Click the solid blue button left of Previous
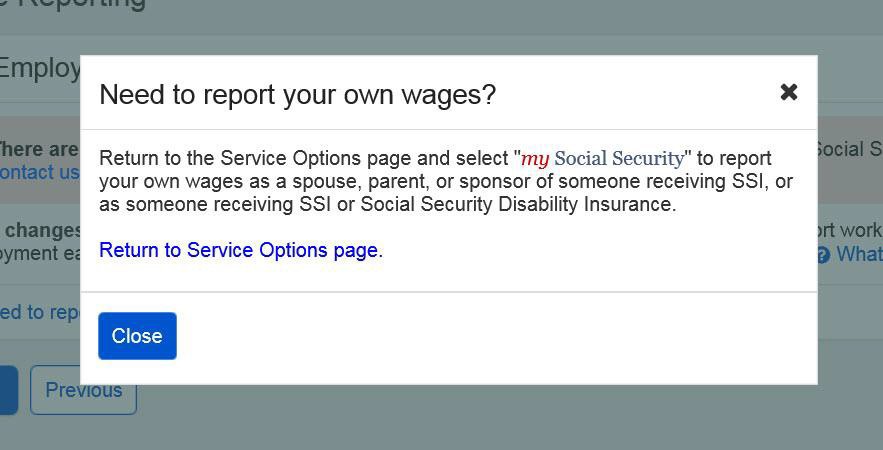Image resolution: width=883 pixels, height=450 pixels. (8, 389)
